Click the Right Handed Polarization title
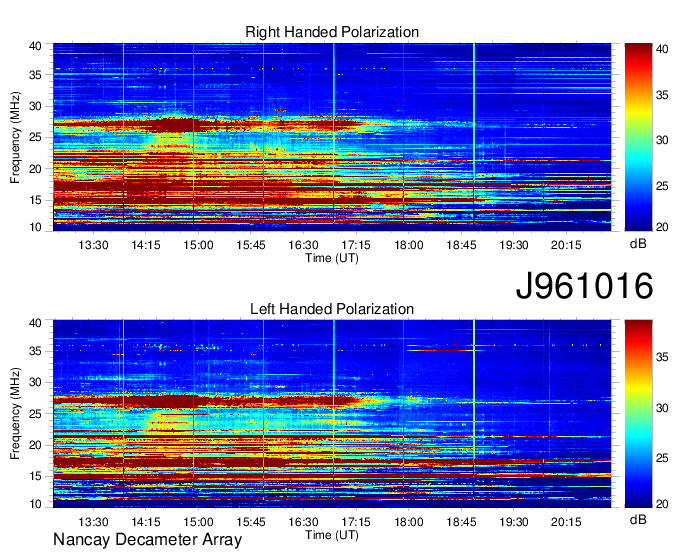680x552 pixels. (x=332, y=32)
